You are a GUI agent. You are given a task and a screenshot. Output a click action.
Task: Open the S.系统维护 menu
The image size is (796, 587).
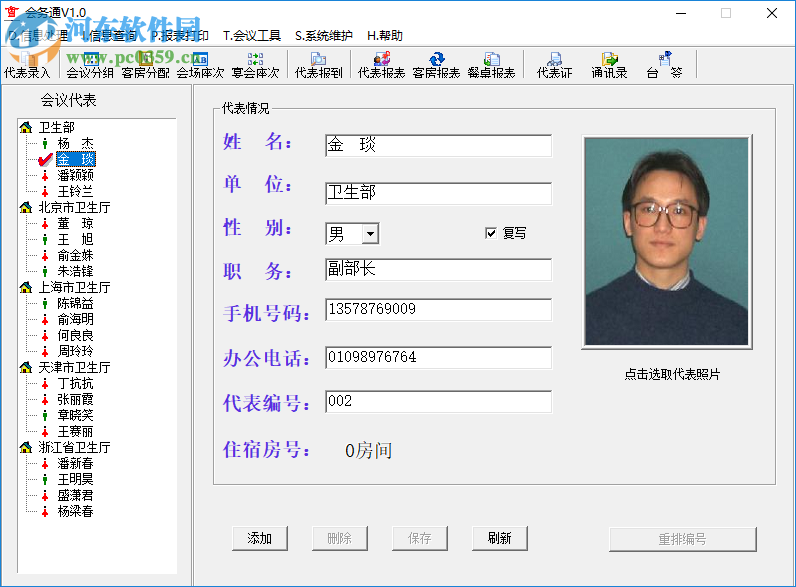323,36
